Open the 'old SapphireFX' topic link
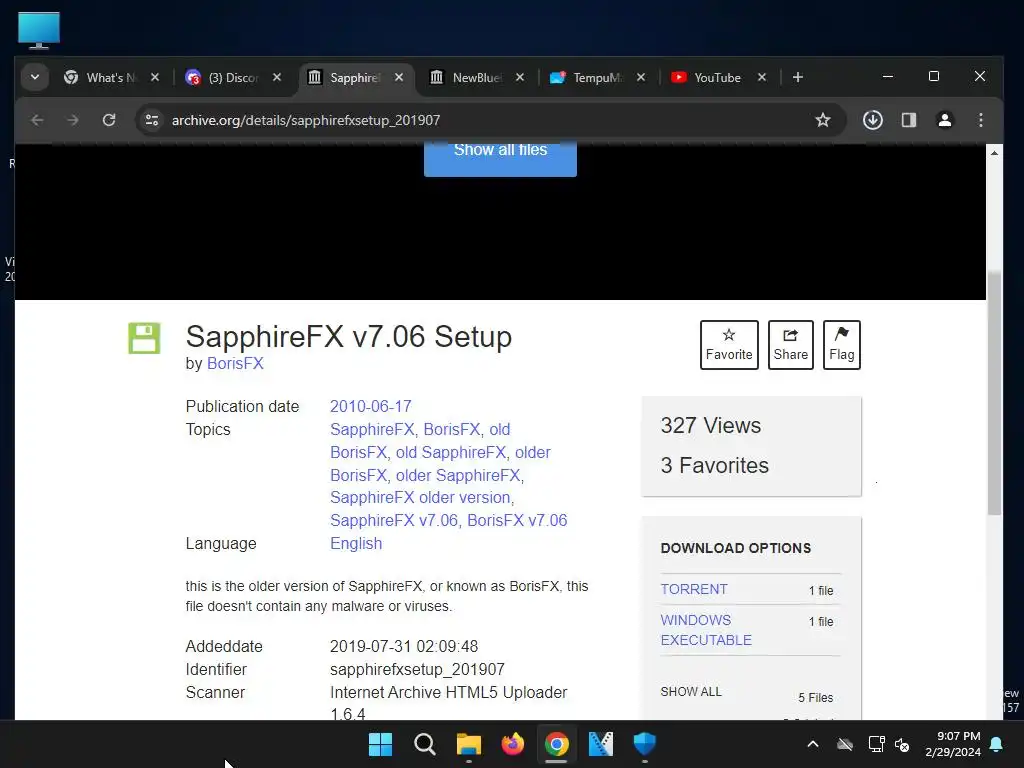 (451, 453)
